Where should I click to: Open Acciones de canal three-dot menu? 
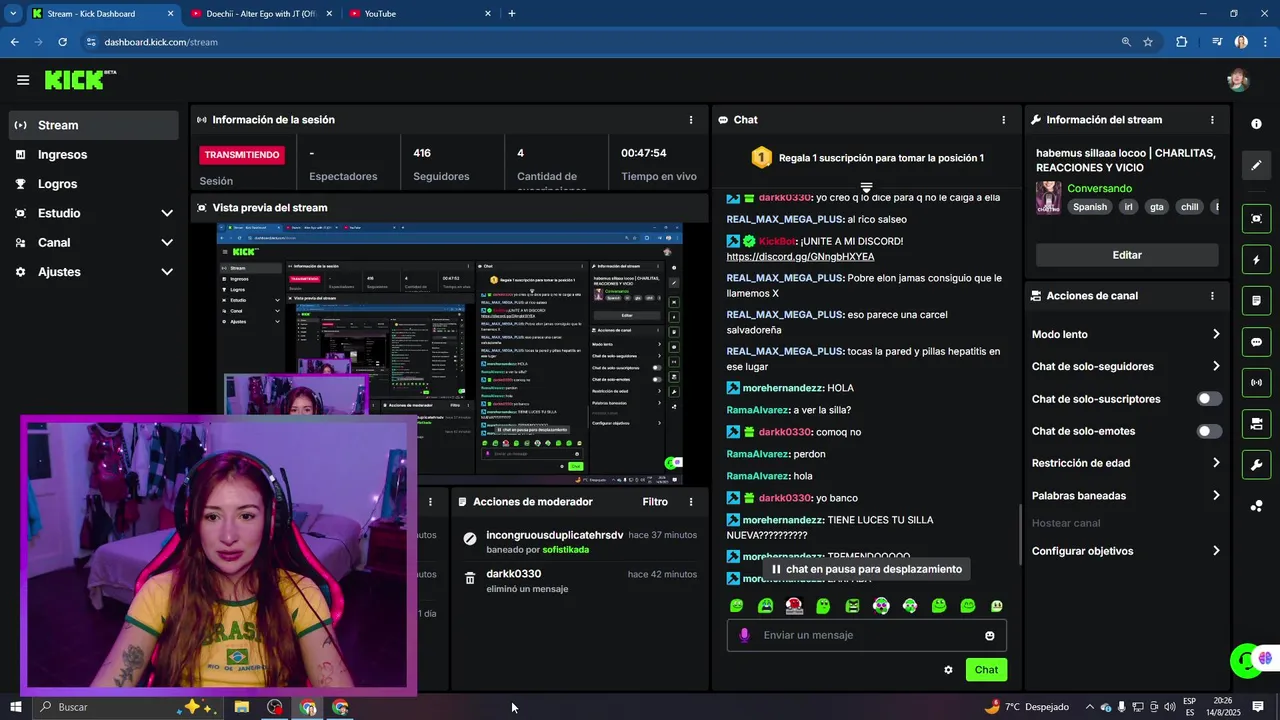pos(1212,296)
